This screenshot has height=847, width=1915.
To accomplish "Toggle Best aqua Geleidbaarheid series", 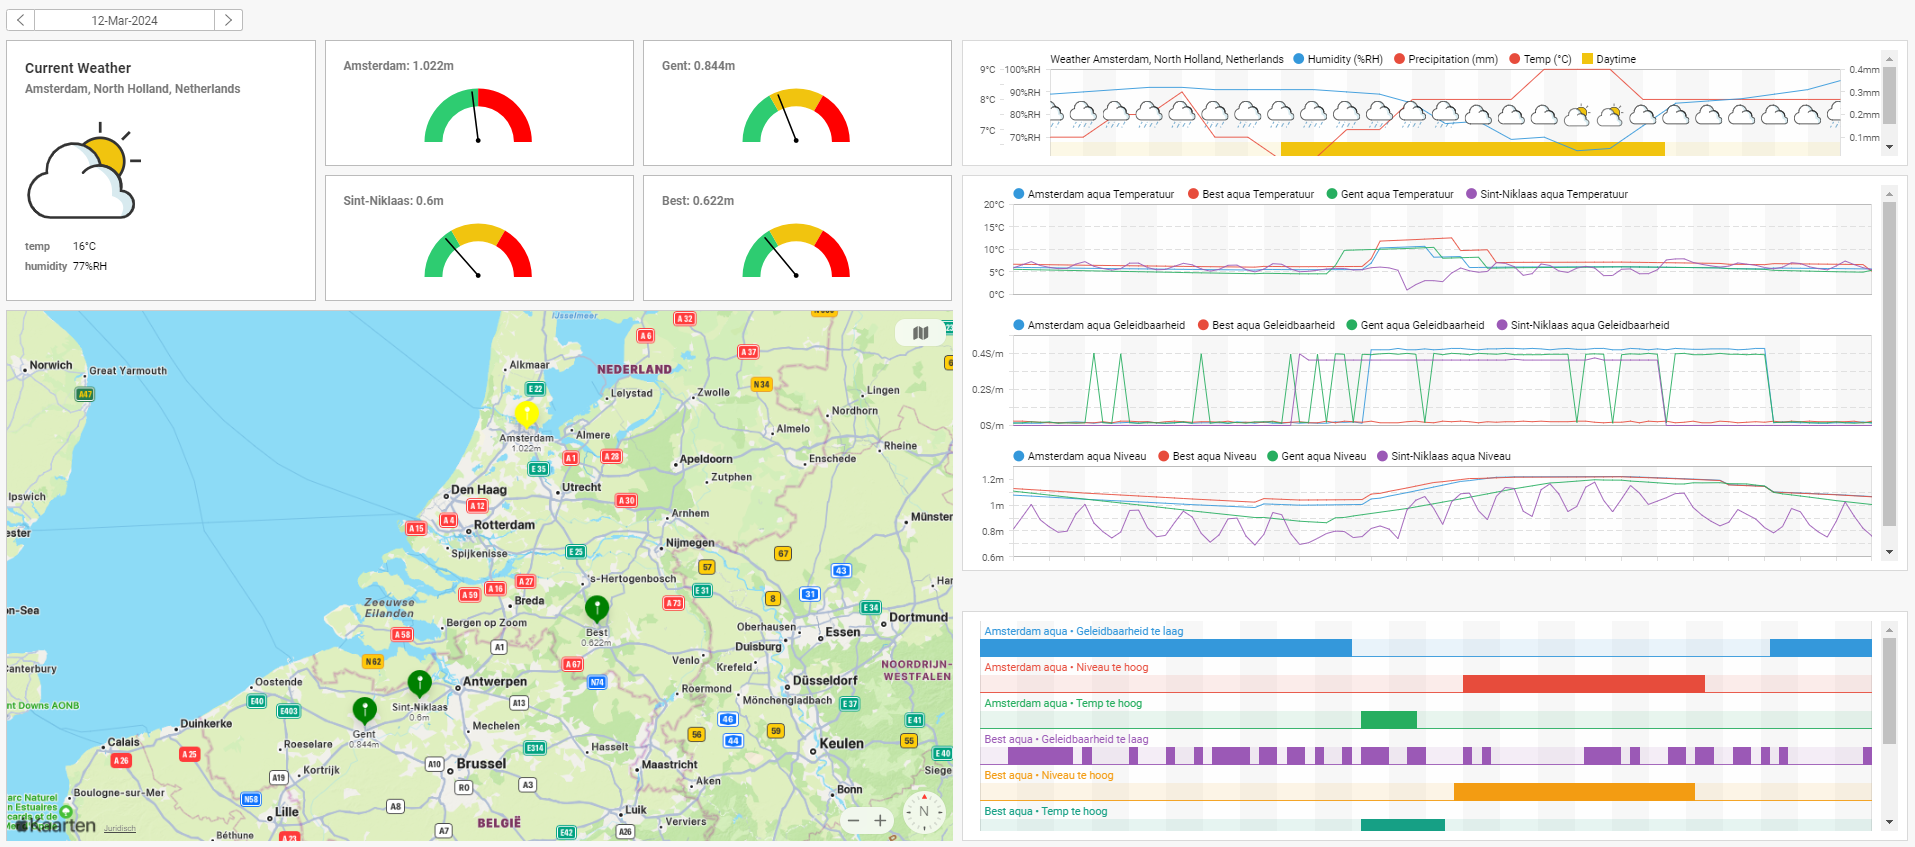I will coord(1266,325).
